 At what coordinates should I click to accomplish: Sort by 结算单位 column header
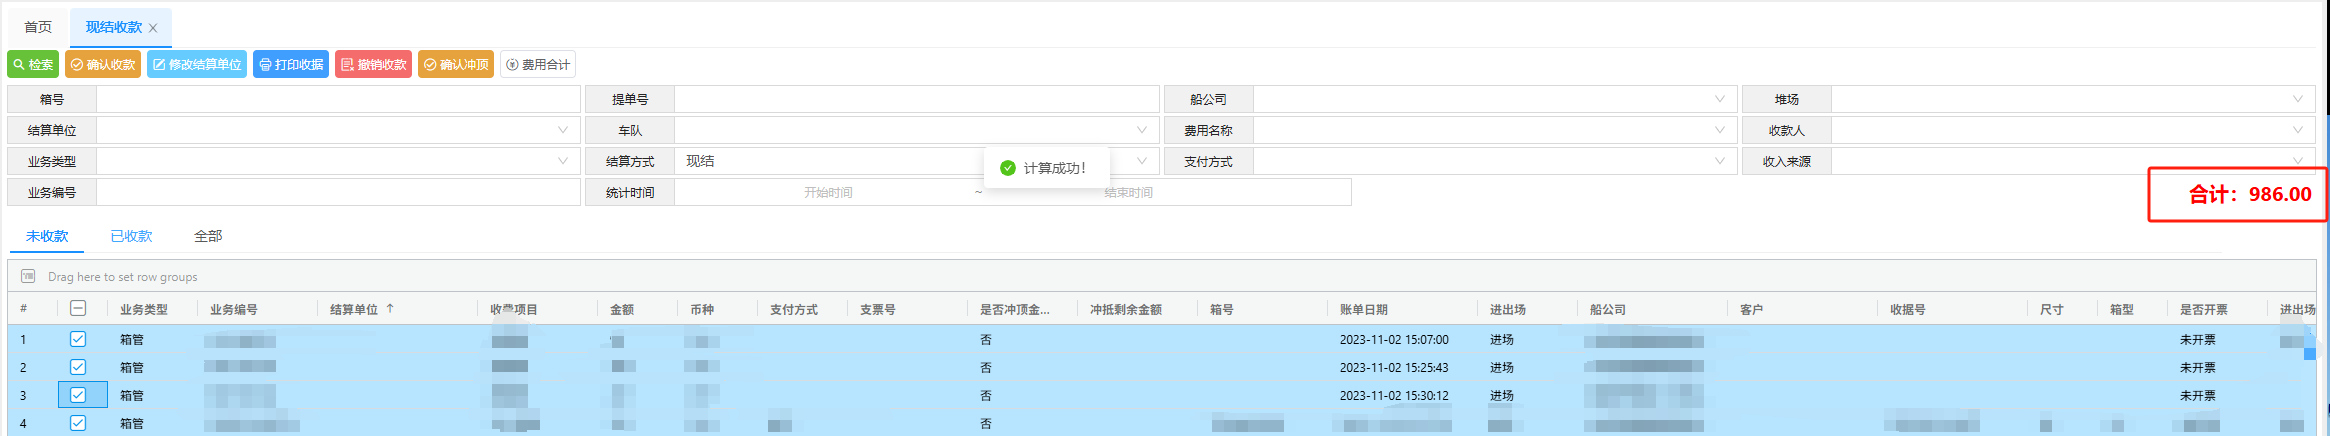coord(354,309)
